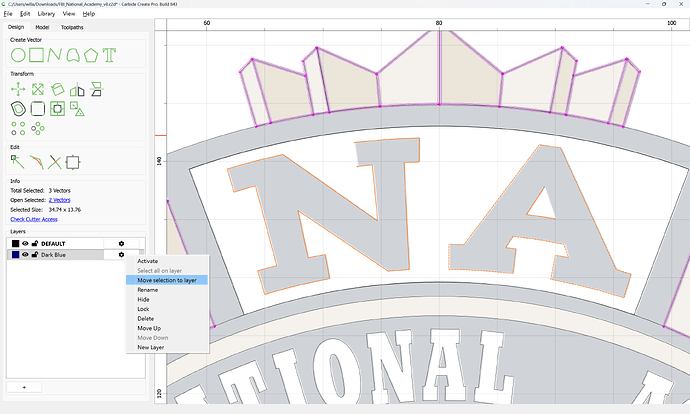Viewport: 690px width, 414px height.
Task: Click the Mirror across vertical axis tool
Action: (77, 89)
